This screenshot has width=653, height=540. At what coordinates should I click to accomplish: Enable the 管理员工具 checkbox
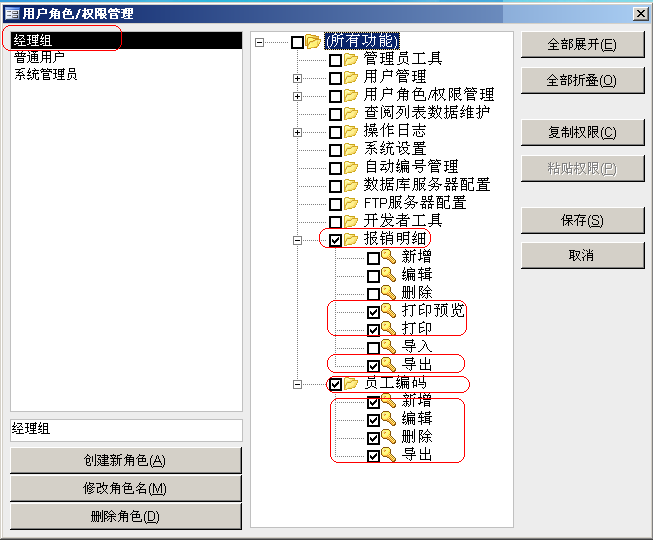335,60
